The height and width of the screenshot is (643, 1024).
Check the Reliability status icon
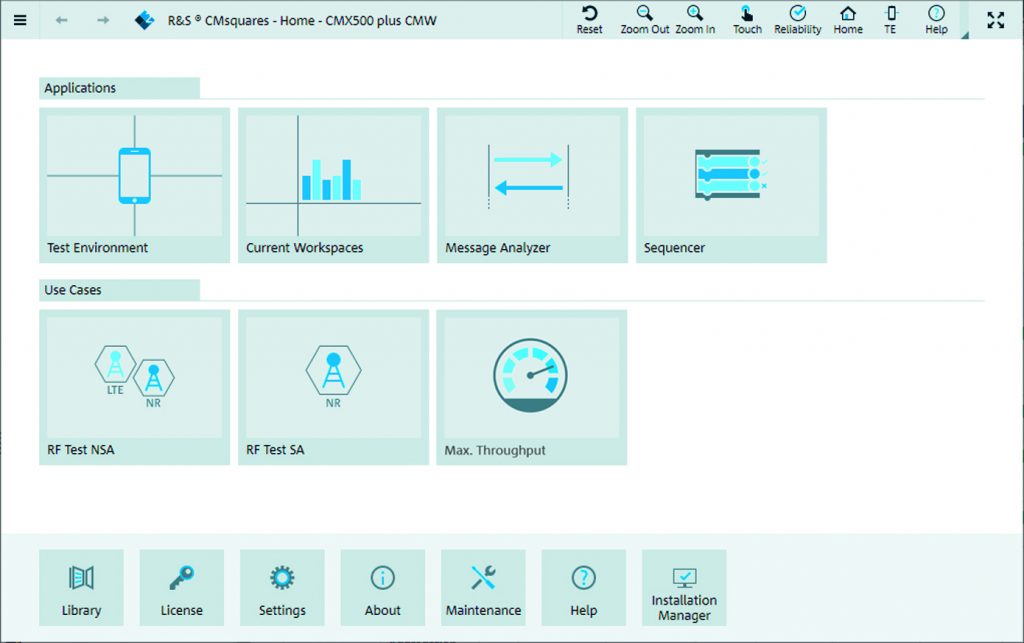pos(797,20)
